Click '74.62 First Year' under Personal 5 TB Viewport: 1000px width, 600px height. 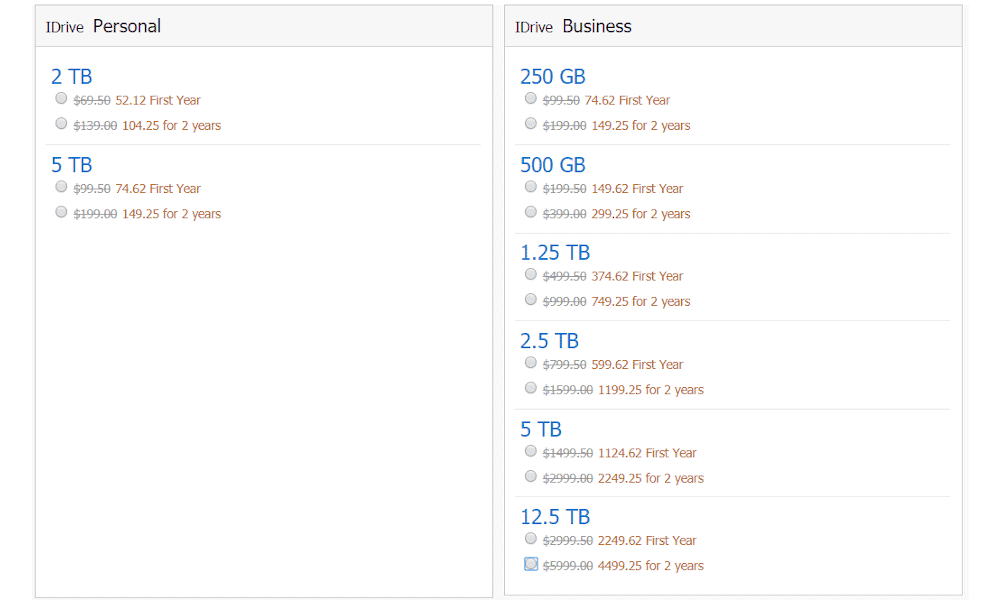click(158, 189)
